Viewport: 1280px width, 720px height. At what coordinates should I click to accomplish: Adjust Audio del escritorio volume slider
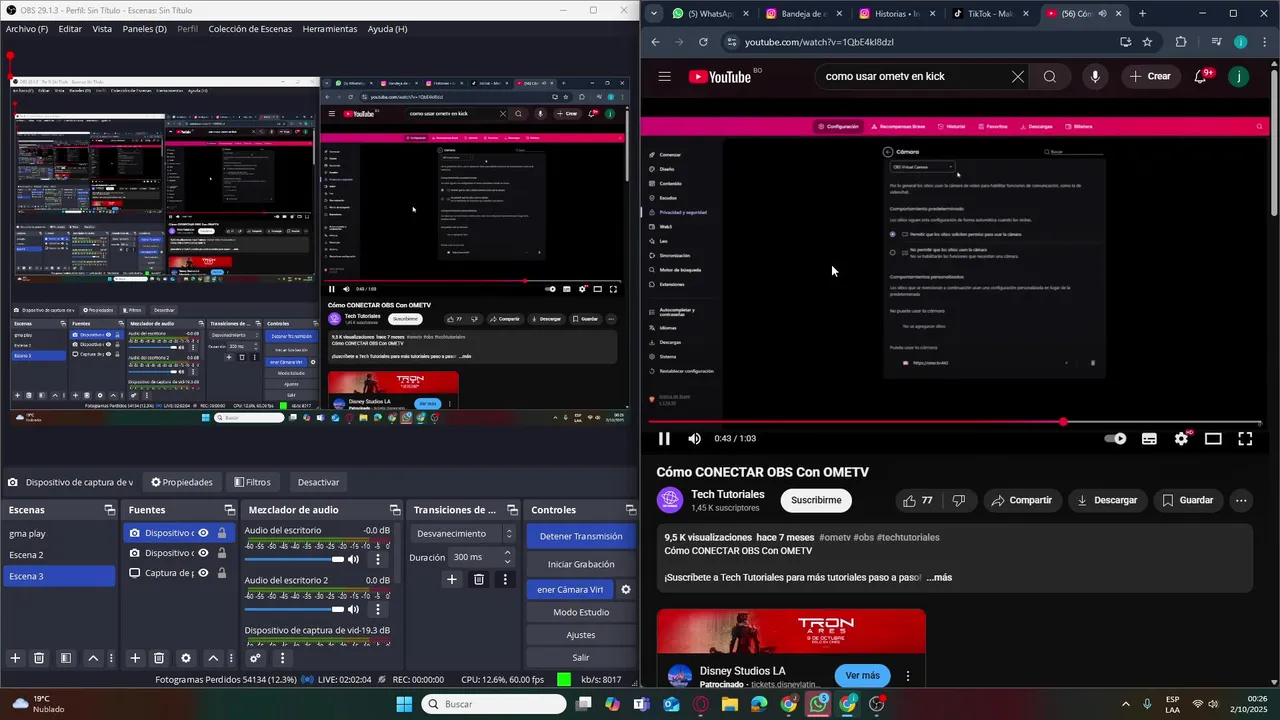pyautogui.click(x=294, y=559)
